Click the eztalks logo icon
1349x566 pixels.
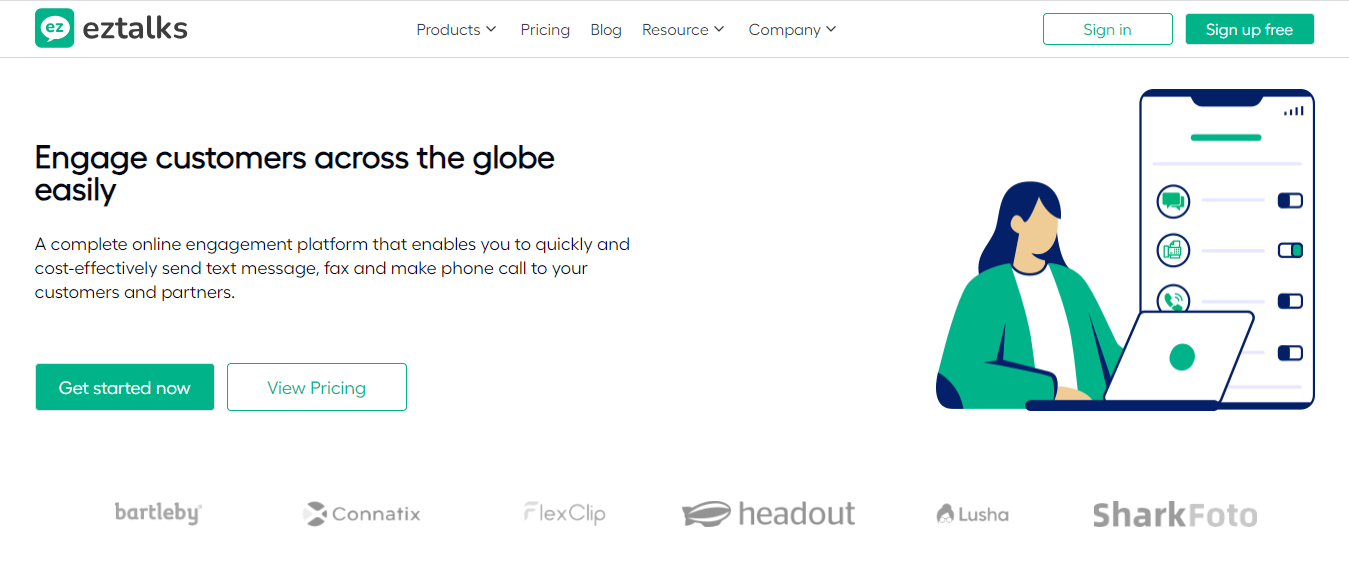(x=54, y=29)
